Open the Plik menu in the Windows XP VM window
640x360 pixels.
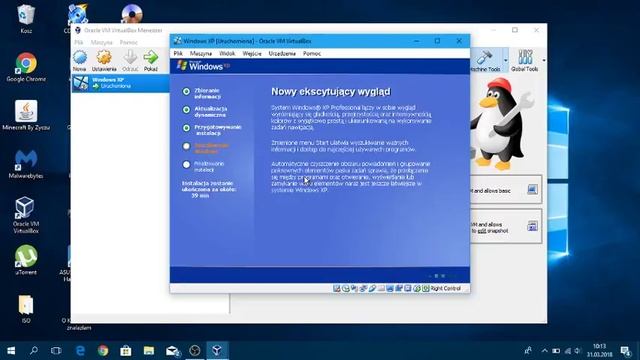click(178, 53)
